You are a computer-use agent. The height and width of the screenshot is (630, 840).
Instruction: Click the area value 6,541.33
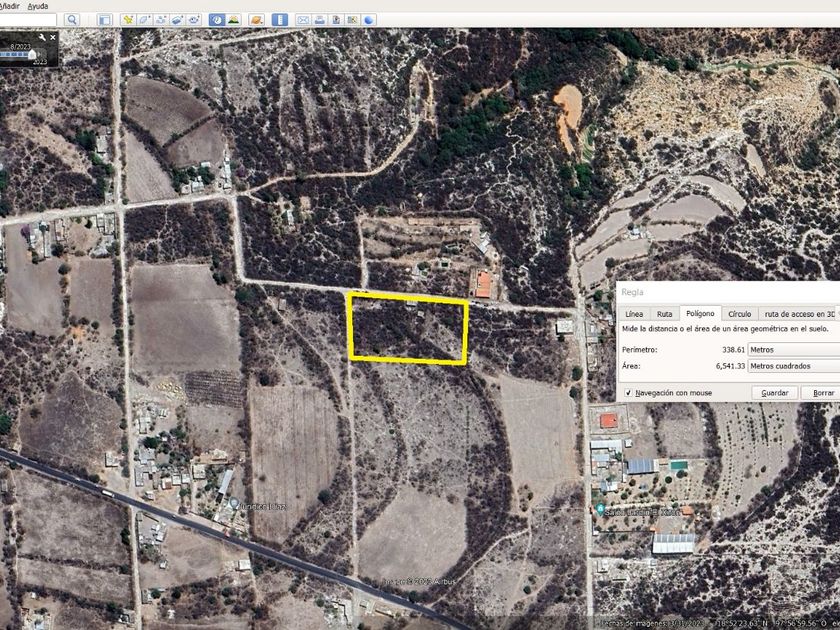click(x=730, y=366)
